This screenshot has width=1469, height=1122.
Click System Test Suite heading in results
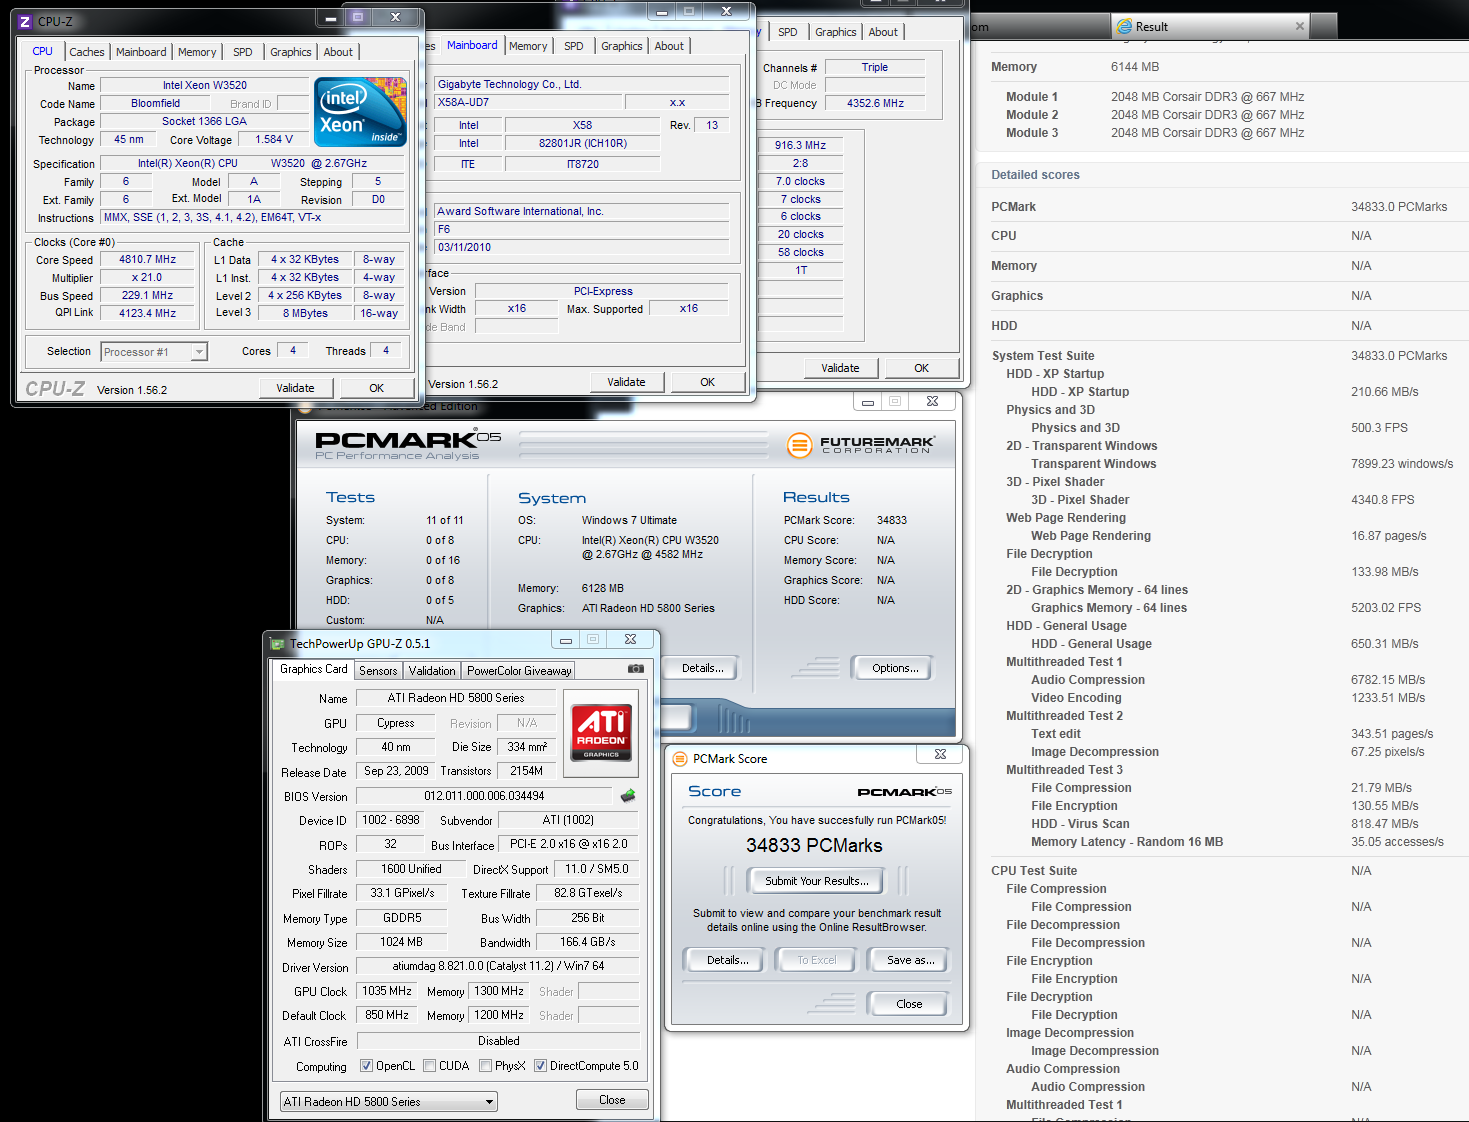[x=1042, y=356]
